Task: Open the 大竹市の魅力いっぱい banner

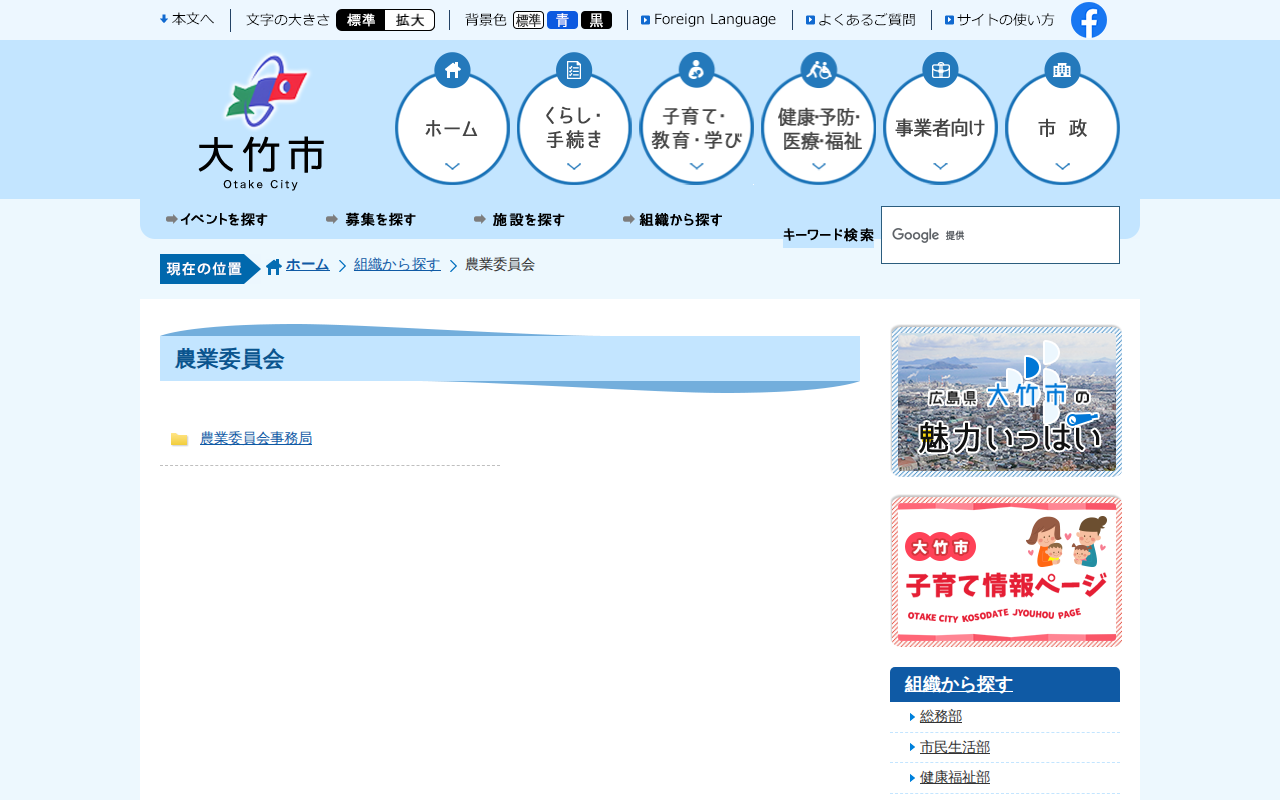Action: pos(1006,401)
